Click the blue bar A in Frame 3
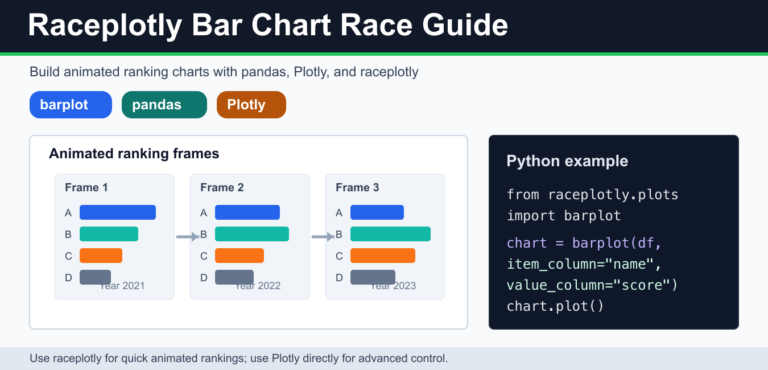Screen dimensions: 768x370 [377, 213]
